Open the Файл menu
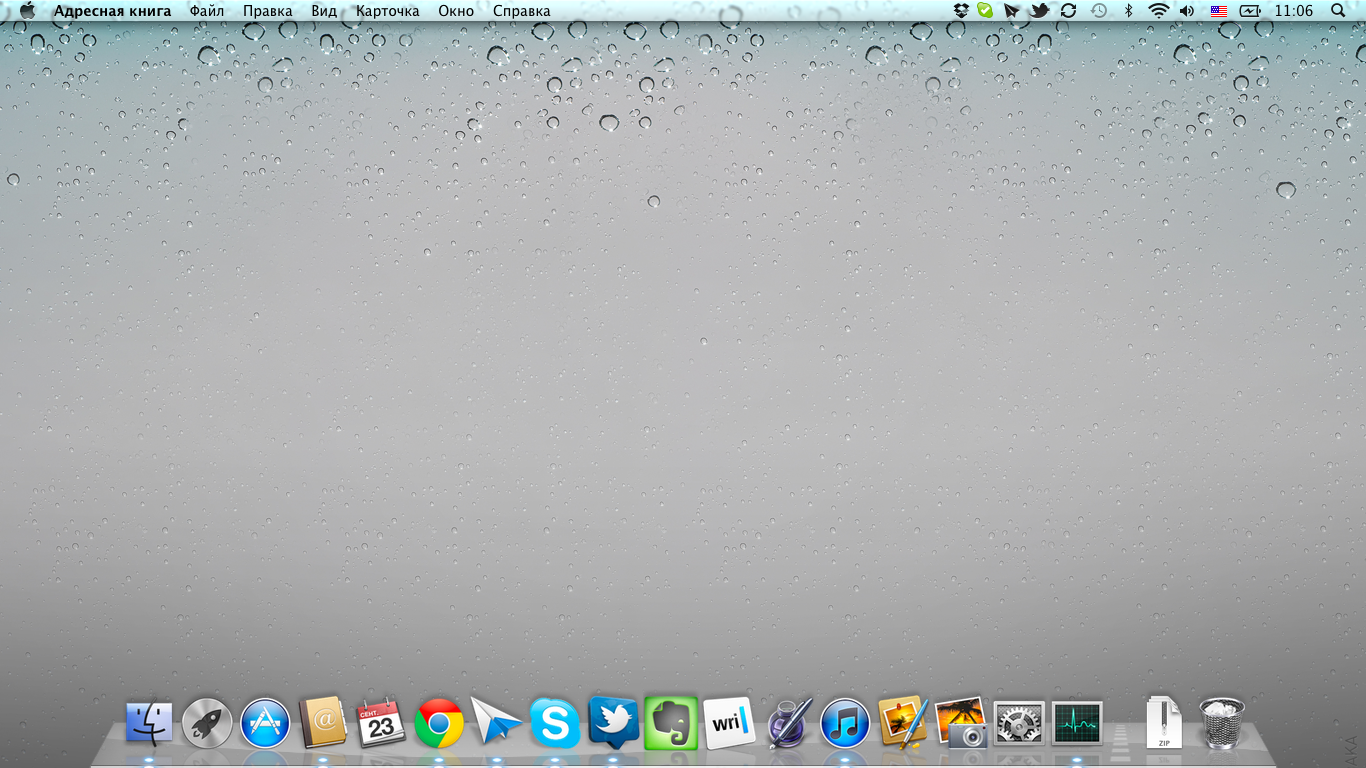 pyautogui.click(x=207, y=11)
